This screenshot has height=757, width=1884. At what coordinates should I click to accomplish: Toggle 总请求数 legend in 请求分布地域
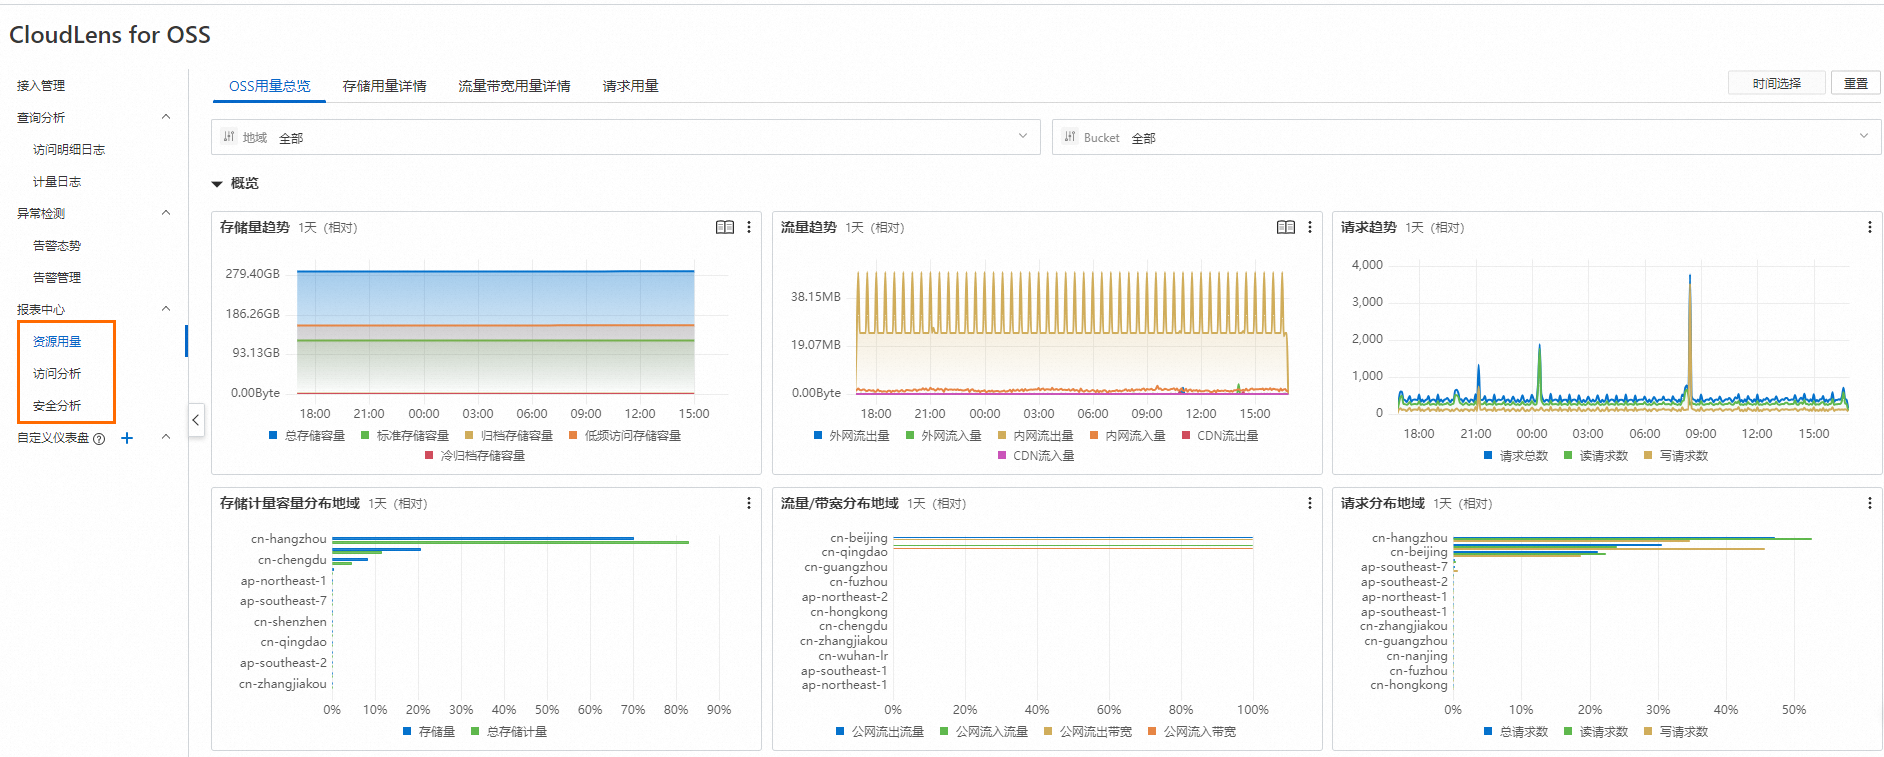(x=1516, y=732)
